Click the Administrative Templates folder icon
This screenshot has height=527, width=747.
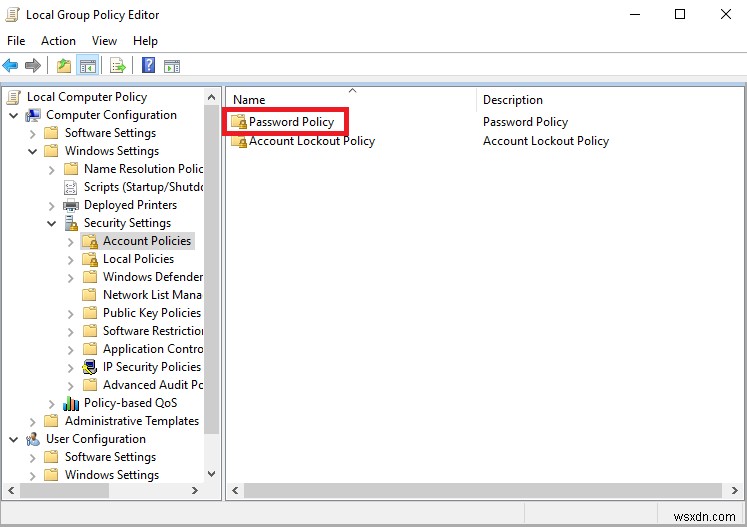click(x=51, y=421)
